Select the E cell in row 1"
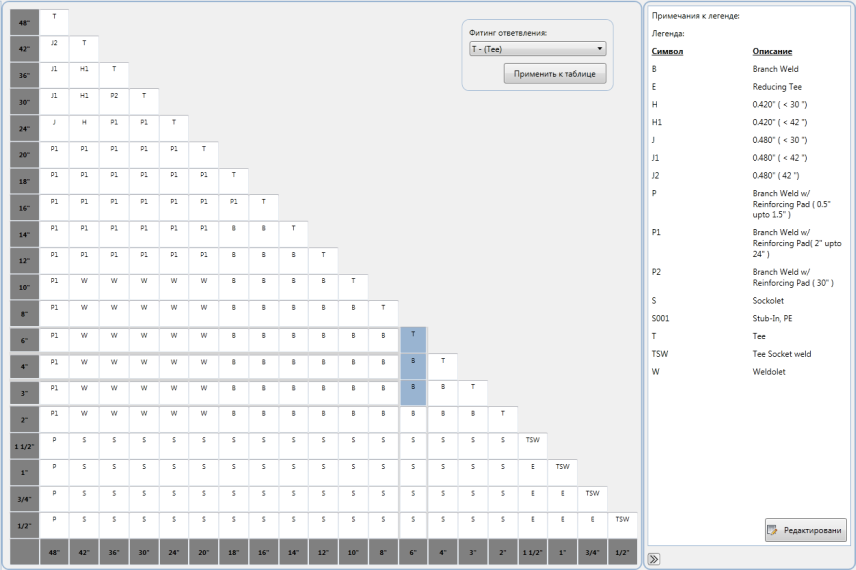 point(533,472)
